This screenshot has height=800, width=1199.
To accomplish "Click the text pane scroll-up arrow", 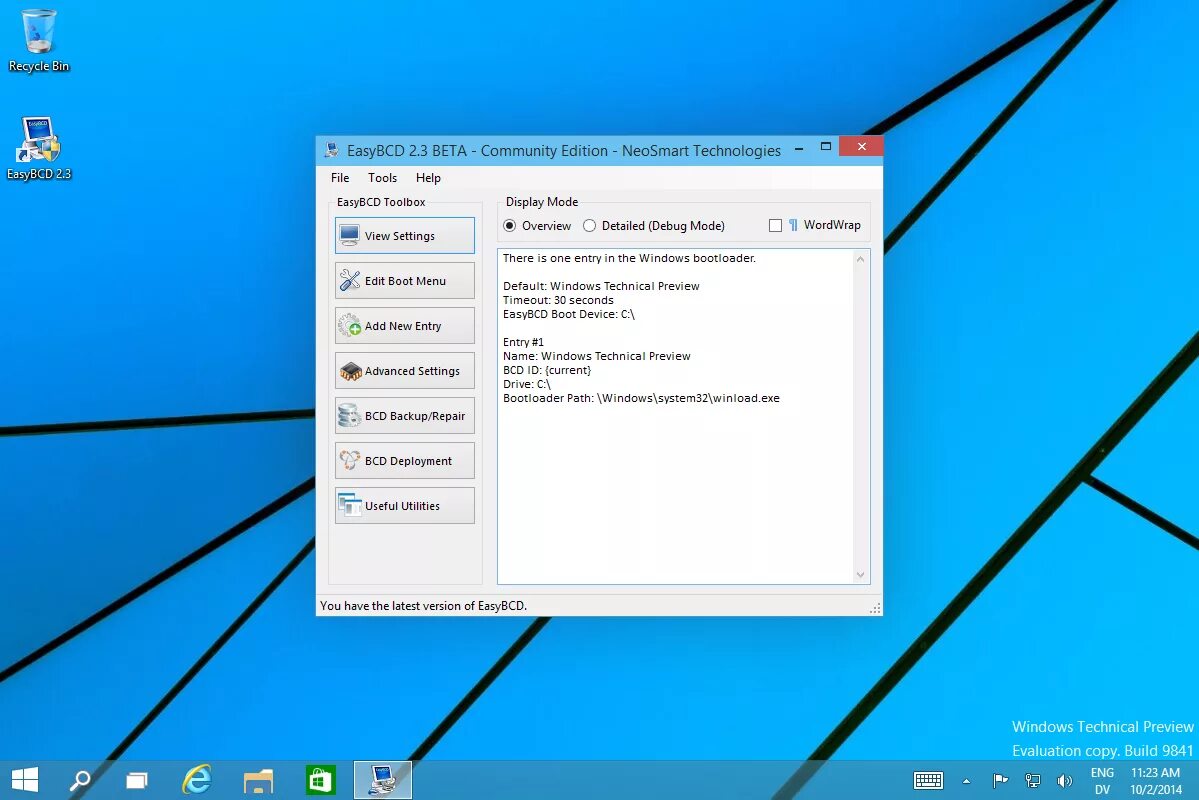I will 860,259.
